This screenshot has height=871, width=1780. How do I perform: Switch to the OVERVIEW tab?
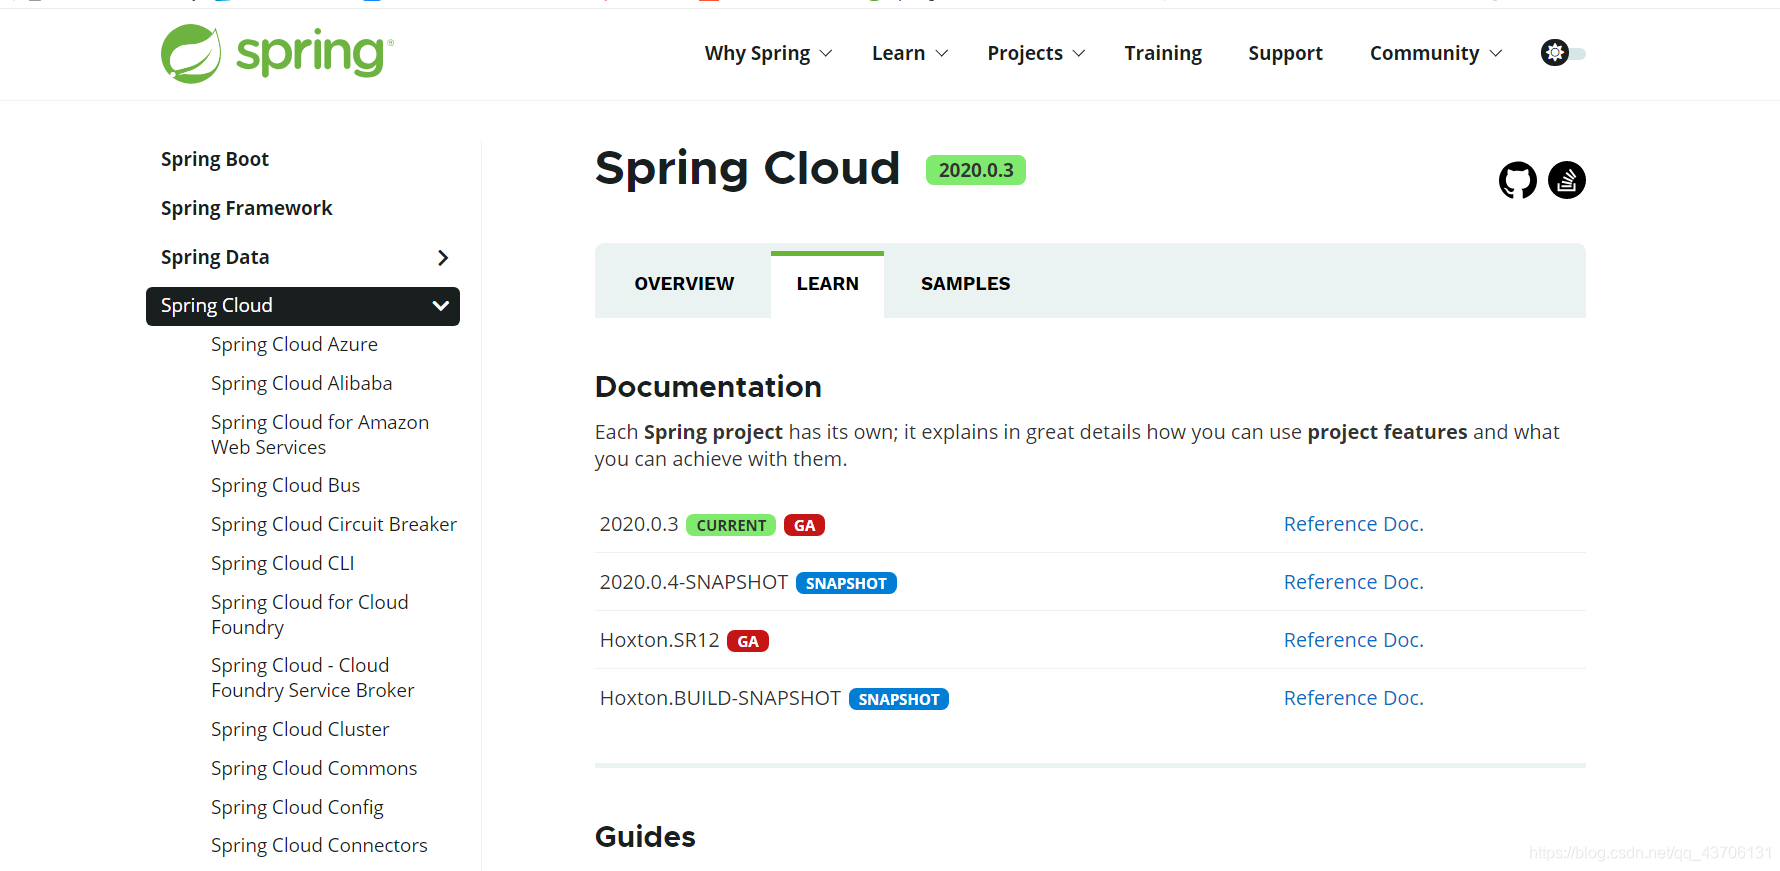pyautogui.click(x=684, y=284)
